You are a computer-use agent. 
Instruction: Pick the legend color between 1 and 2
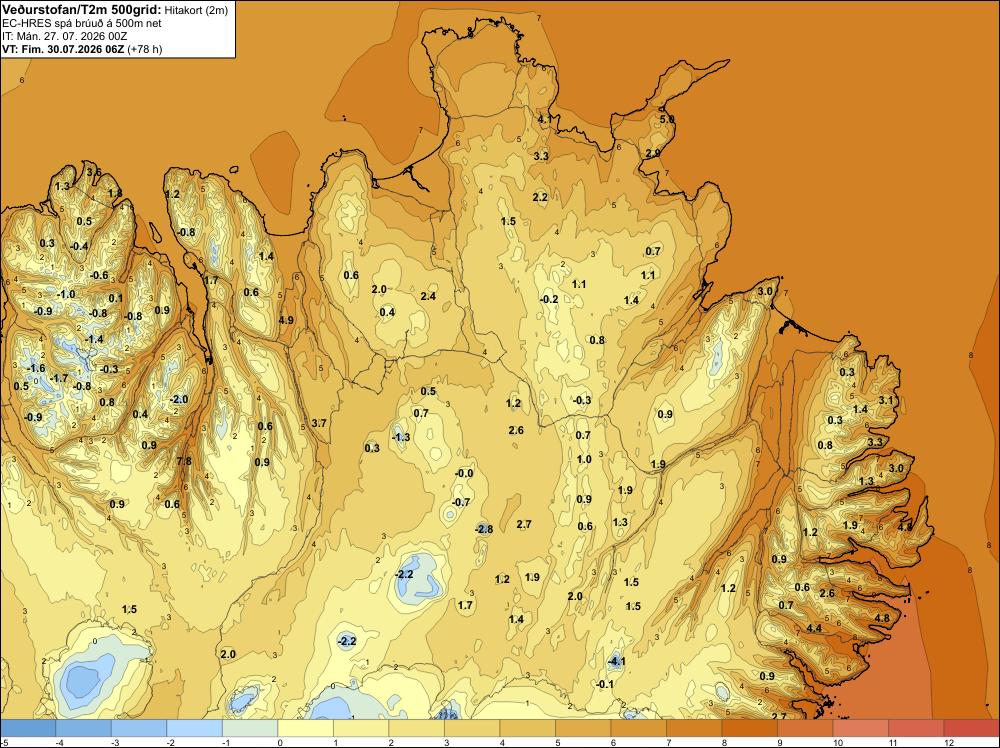tap(361, 728)
